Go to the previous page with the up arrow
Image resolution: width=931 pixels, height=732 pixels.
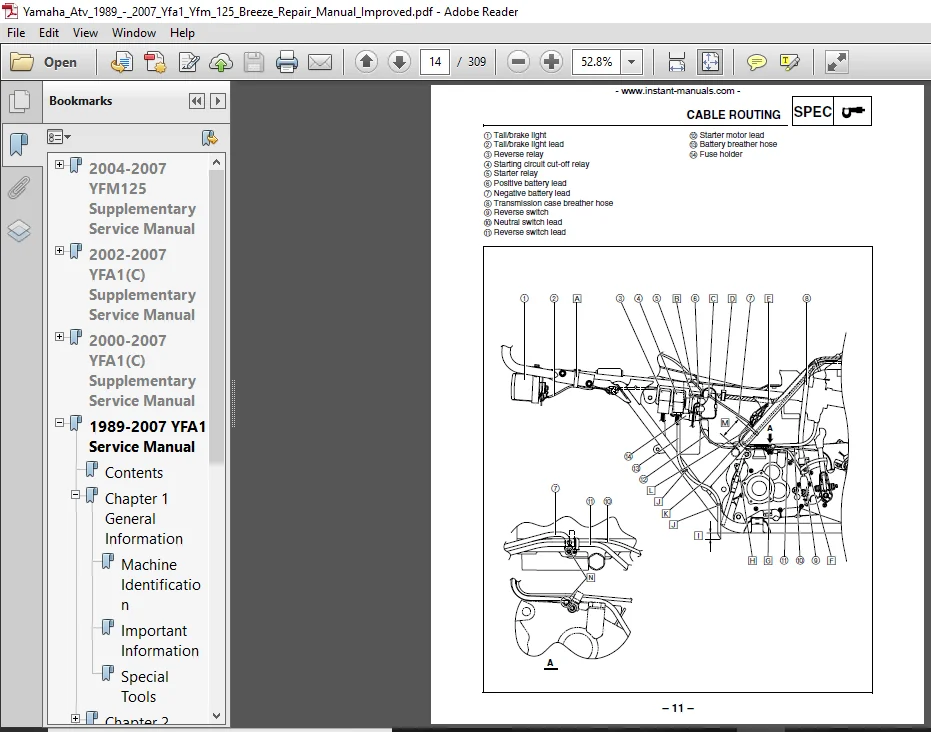pos(366,62)
